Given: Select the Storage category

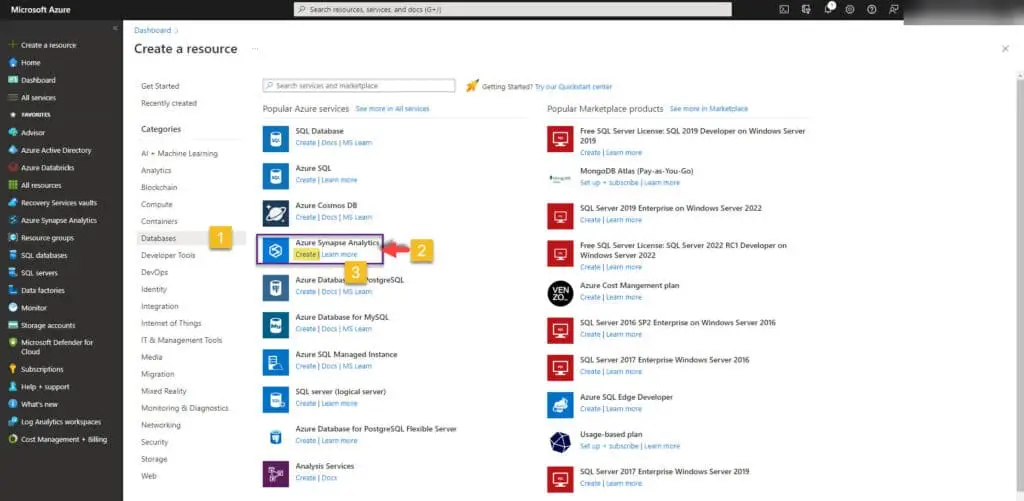Looking at the screenshot, I should click(x=154, y=459).
